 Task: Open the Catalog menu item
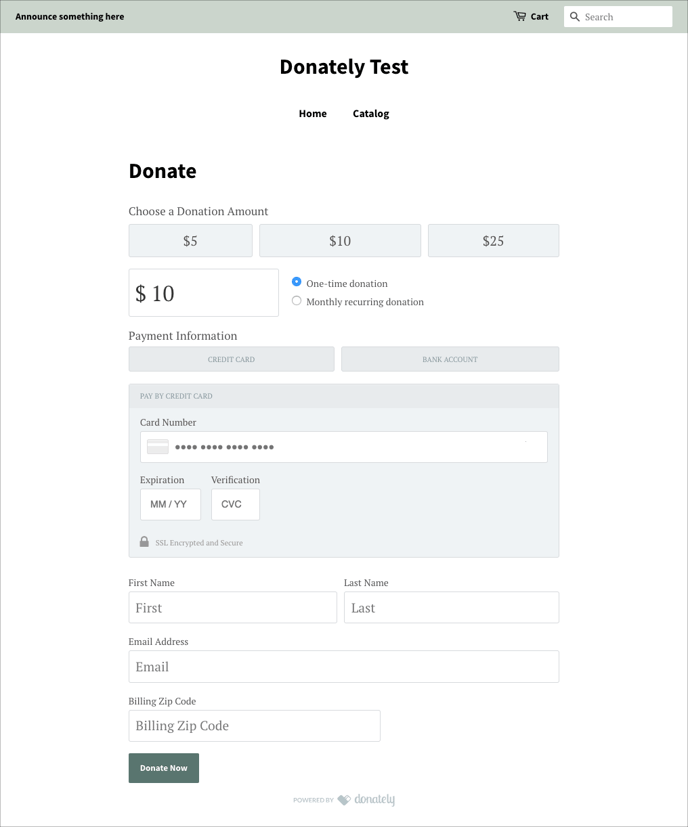click(x=371, y=113)
